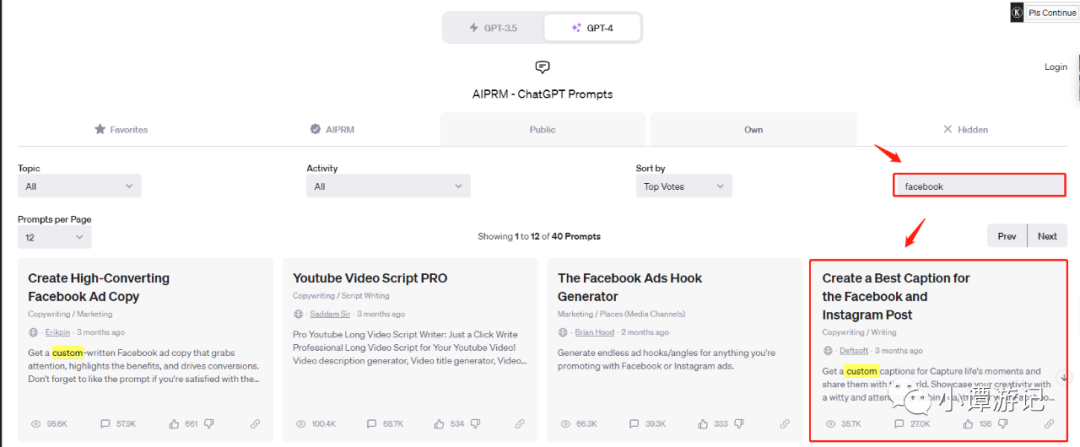The height and width of the screenshot is (447, 1080).
Task: Open author Brian Hood profile link
Action: pyautogui.click(x=595, y=332)
